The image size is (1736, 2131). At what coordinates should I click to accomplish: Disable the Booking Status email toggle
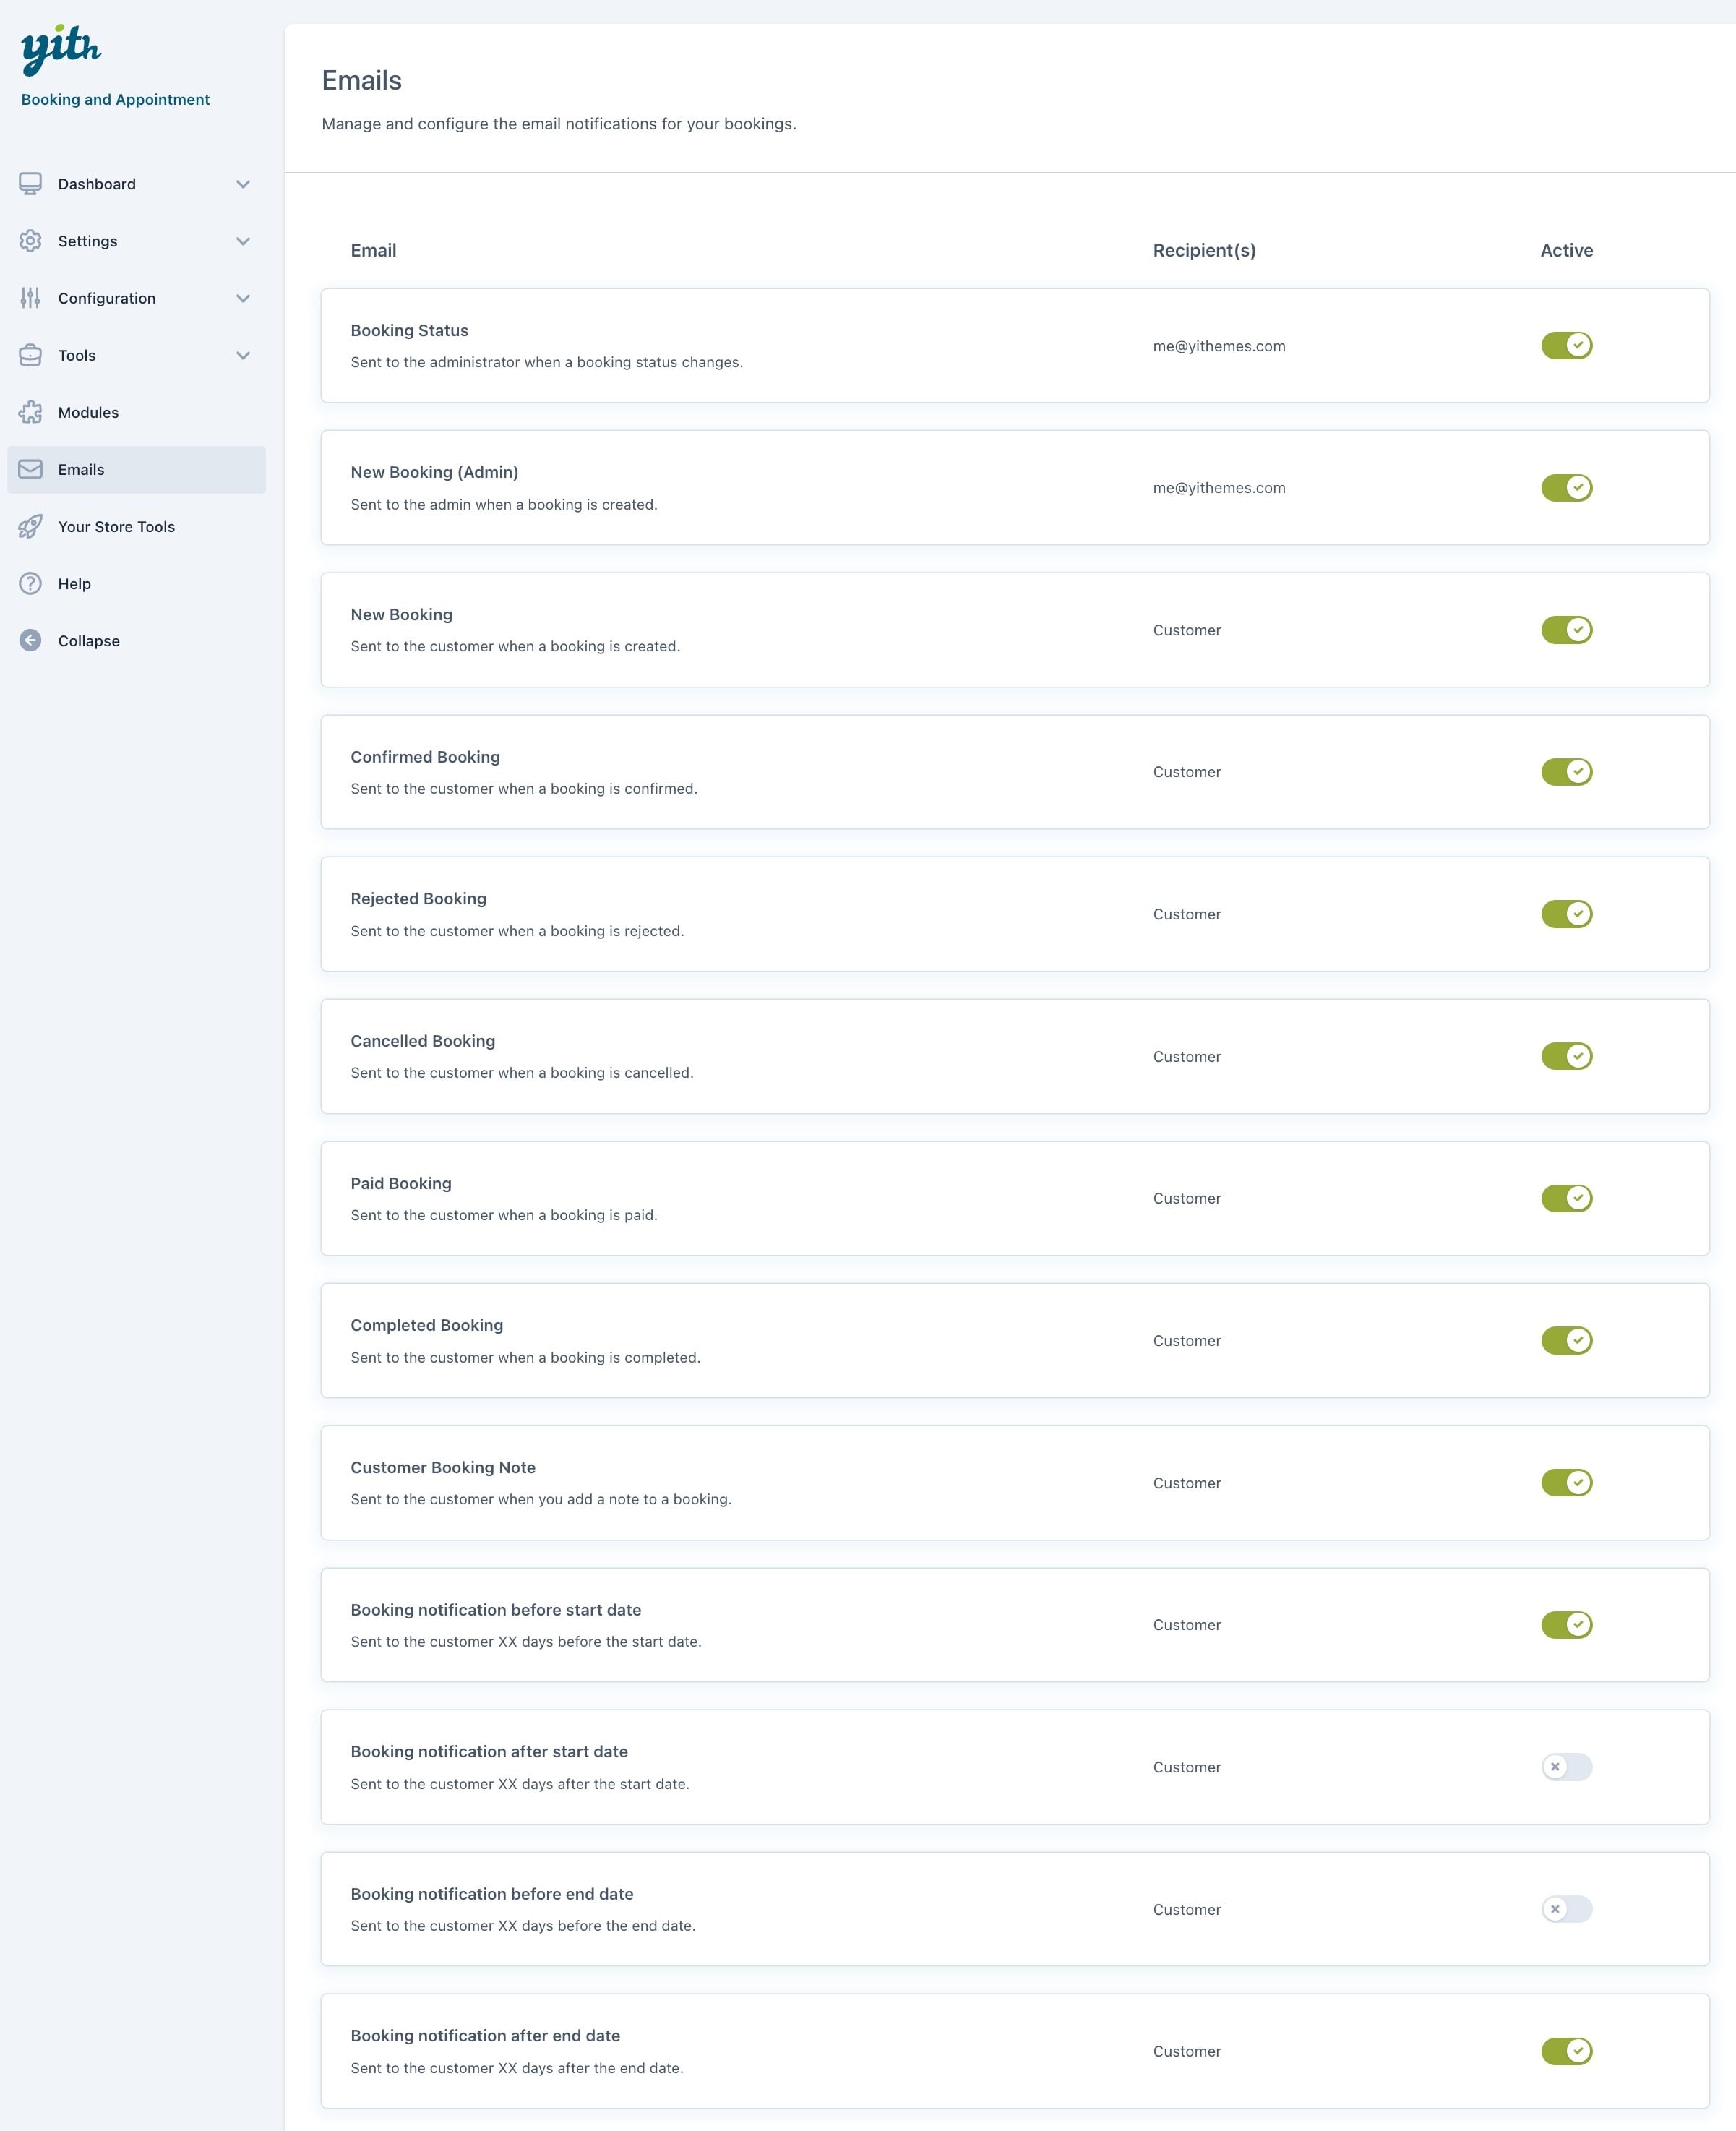point(1566,345)
